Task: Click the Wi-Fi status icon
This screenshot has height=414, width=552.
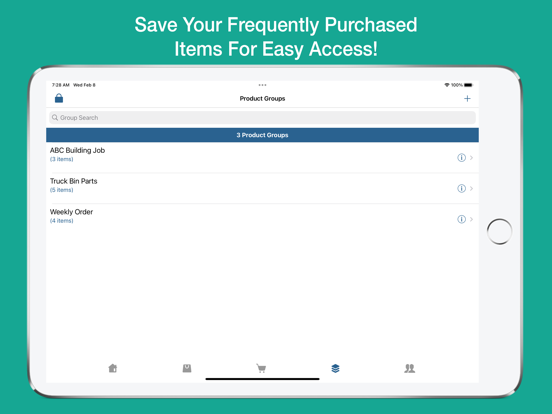Action: click(x=447, y=85)
